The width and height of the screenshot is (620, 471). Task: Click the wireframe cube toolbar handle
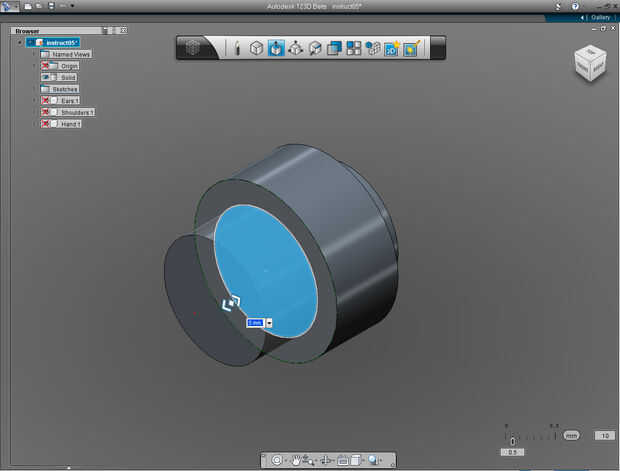pyautogui.click(x=193, y=48)
